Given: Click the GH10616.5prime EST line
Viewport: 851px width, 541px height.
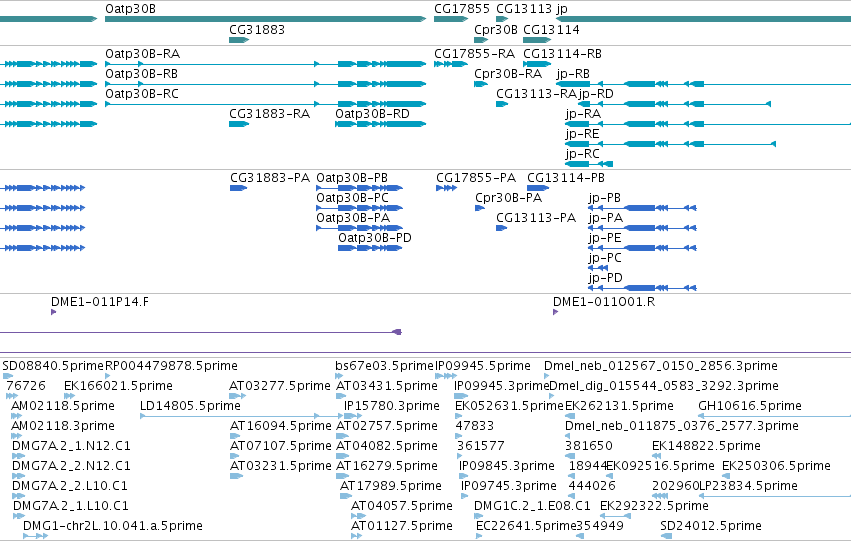Looking at the screenshot, I should (x=774, y=416).
